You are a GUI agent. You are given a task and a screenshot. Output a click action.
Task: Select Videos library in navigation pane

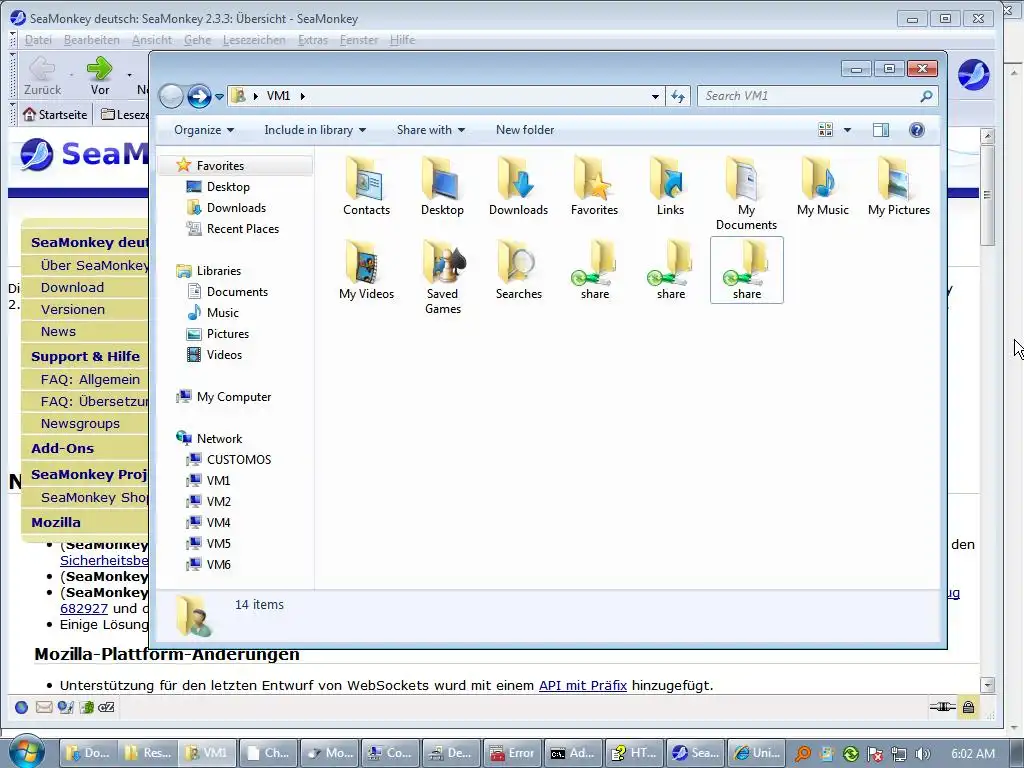pos(224,355)
